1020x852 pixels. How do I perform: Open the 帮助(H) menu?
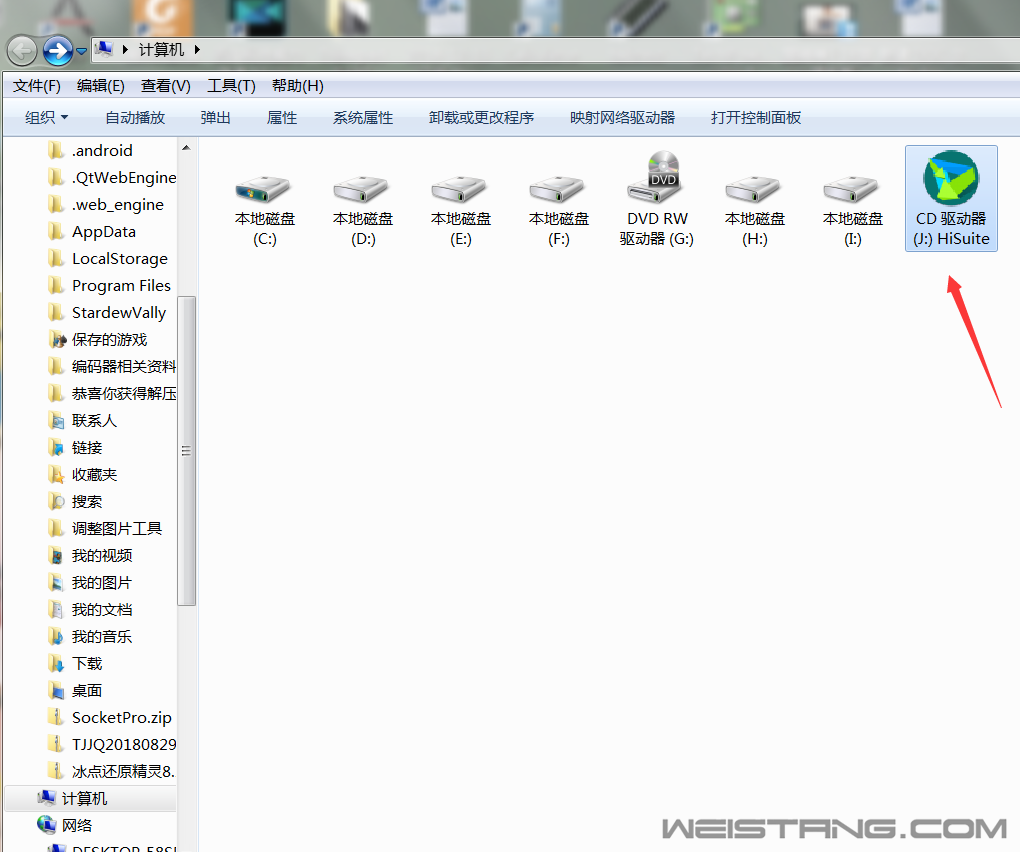point(298,86)
